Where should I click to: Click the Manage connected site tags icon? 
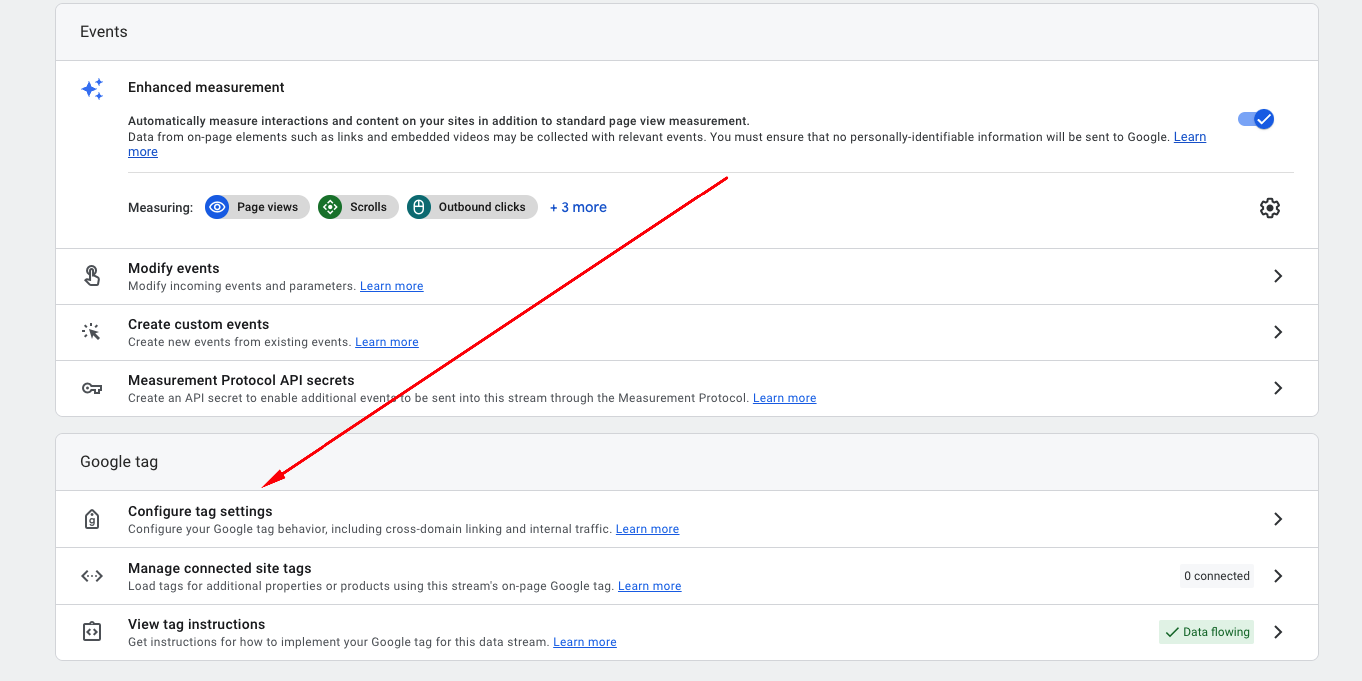tap(92, 576)
